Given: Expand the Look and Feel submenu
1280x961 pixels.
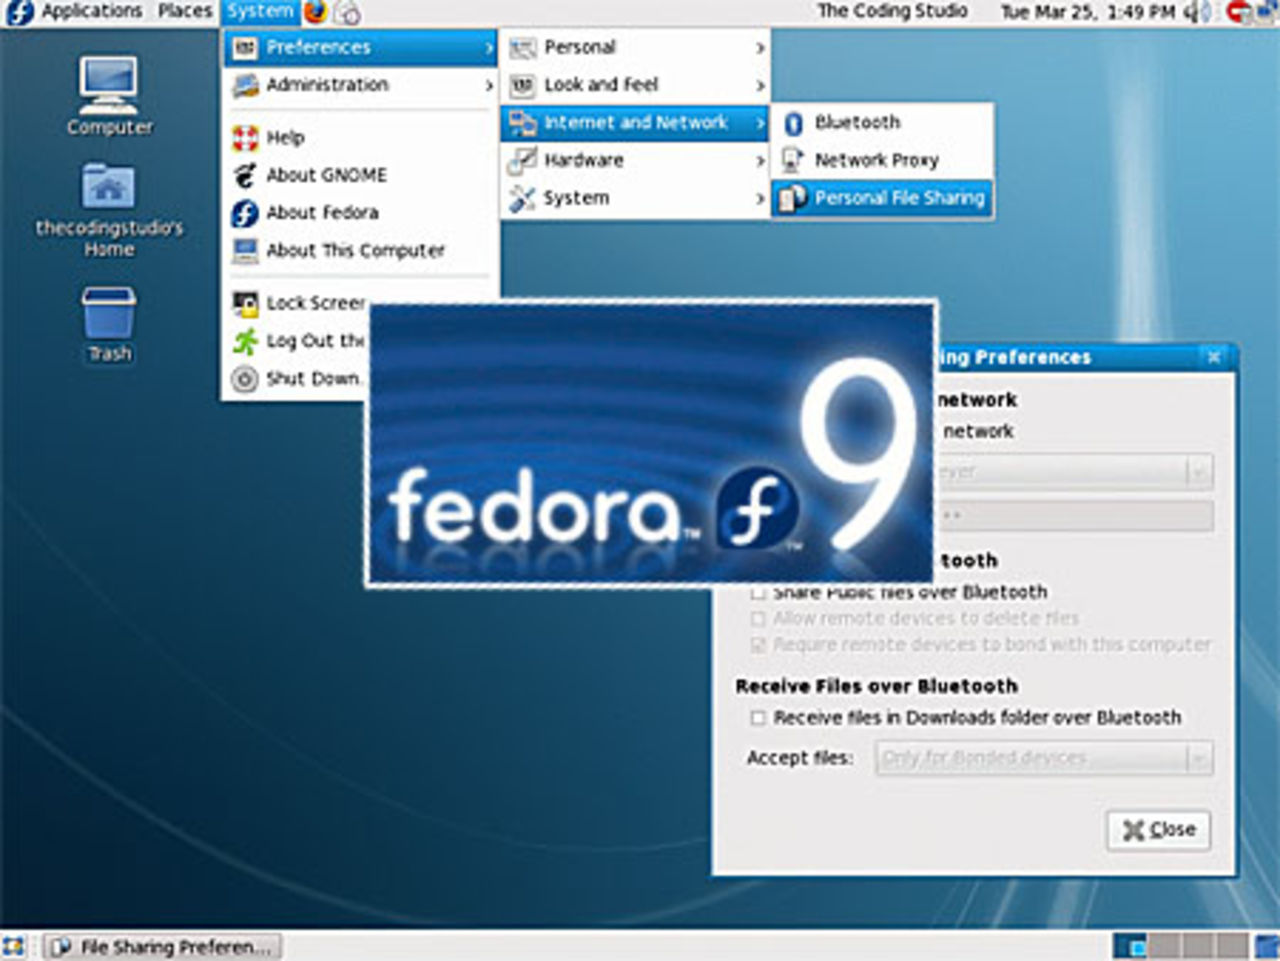Looking at the screenshot, I should pyautogui.click(x=636, y=85).
